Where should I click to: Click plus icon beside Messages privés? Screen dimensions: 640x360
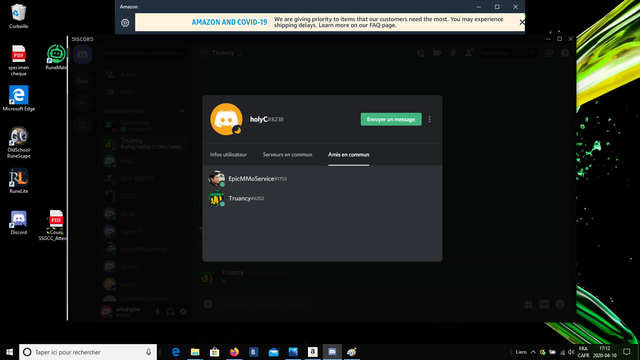182,111
